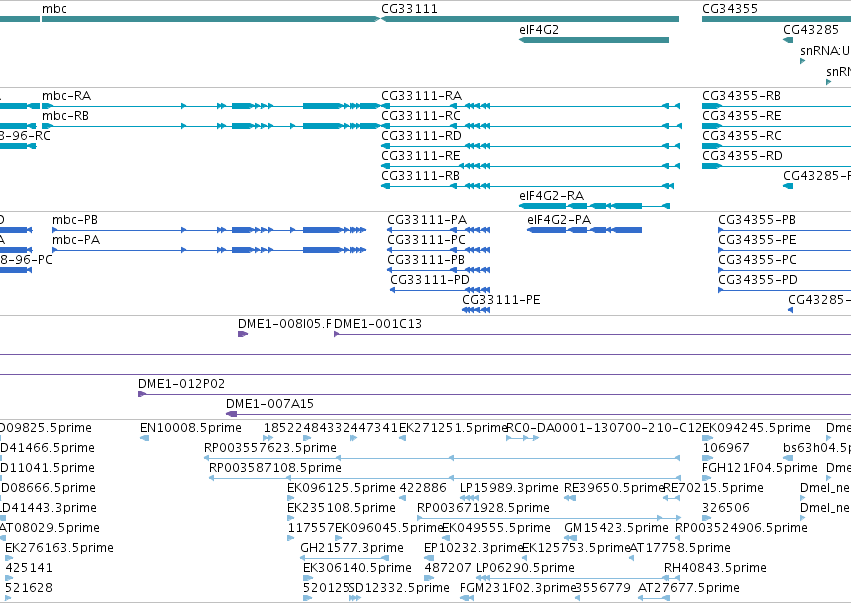The height and width of the screenshot is (603, 851).
Task: Select transcript mbc-RB
Action: [211, 126]
